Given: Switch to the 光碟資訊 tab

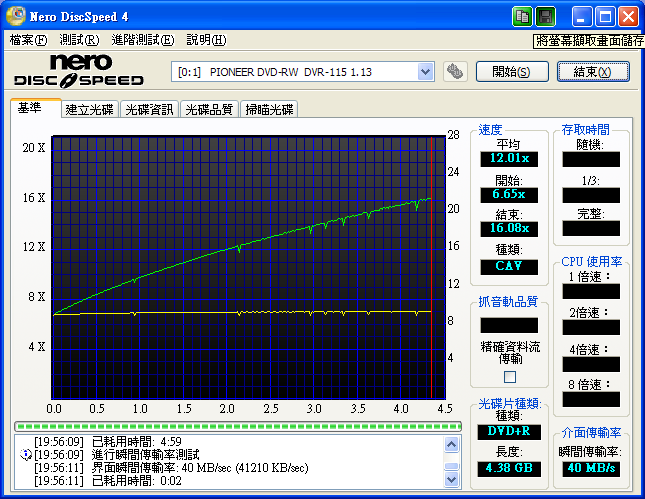Looking at the screenshot, I should (x=149, y=109).
